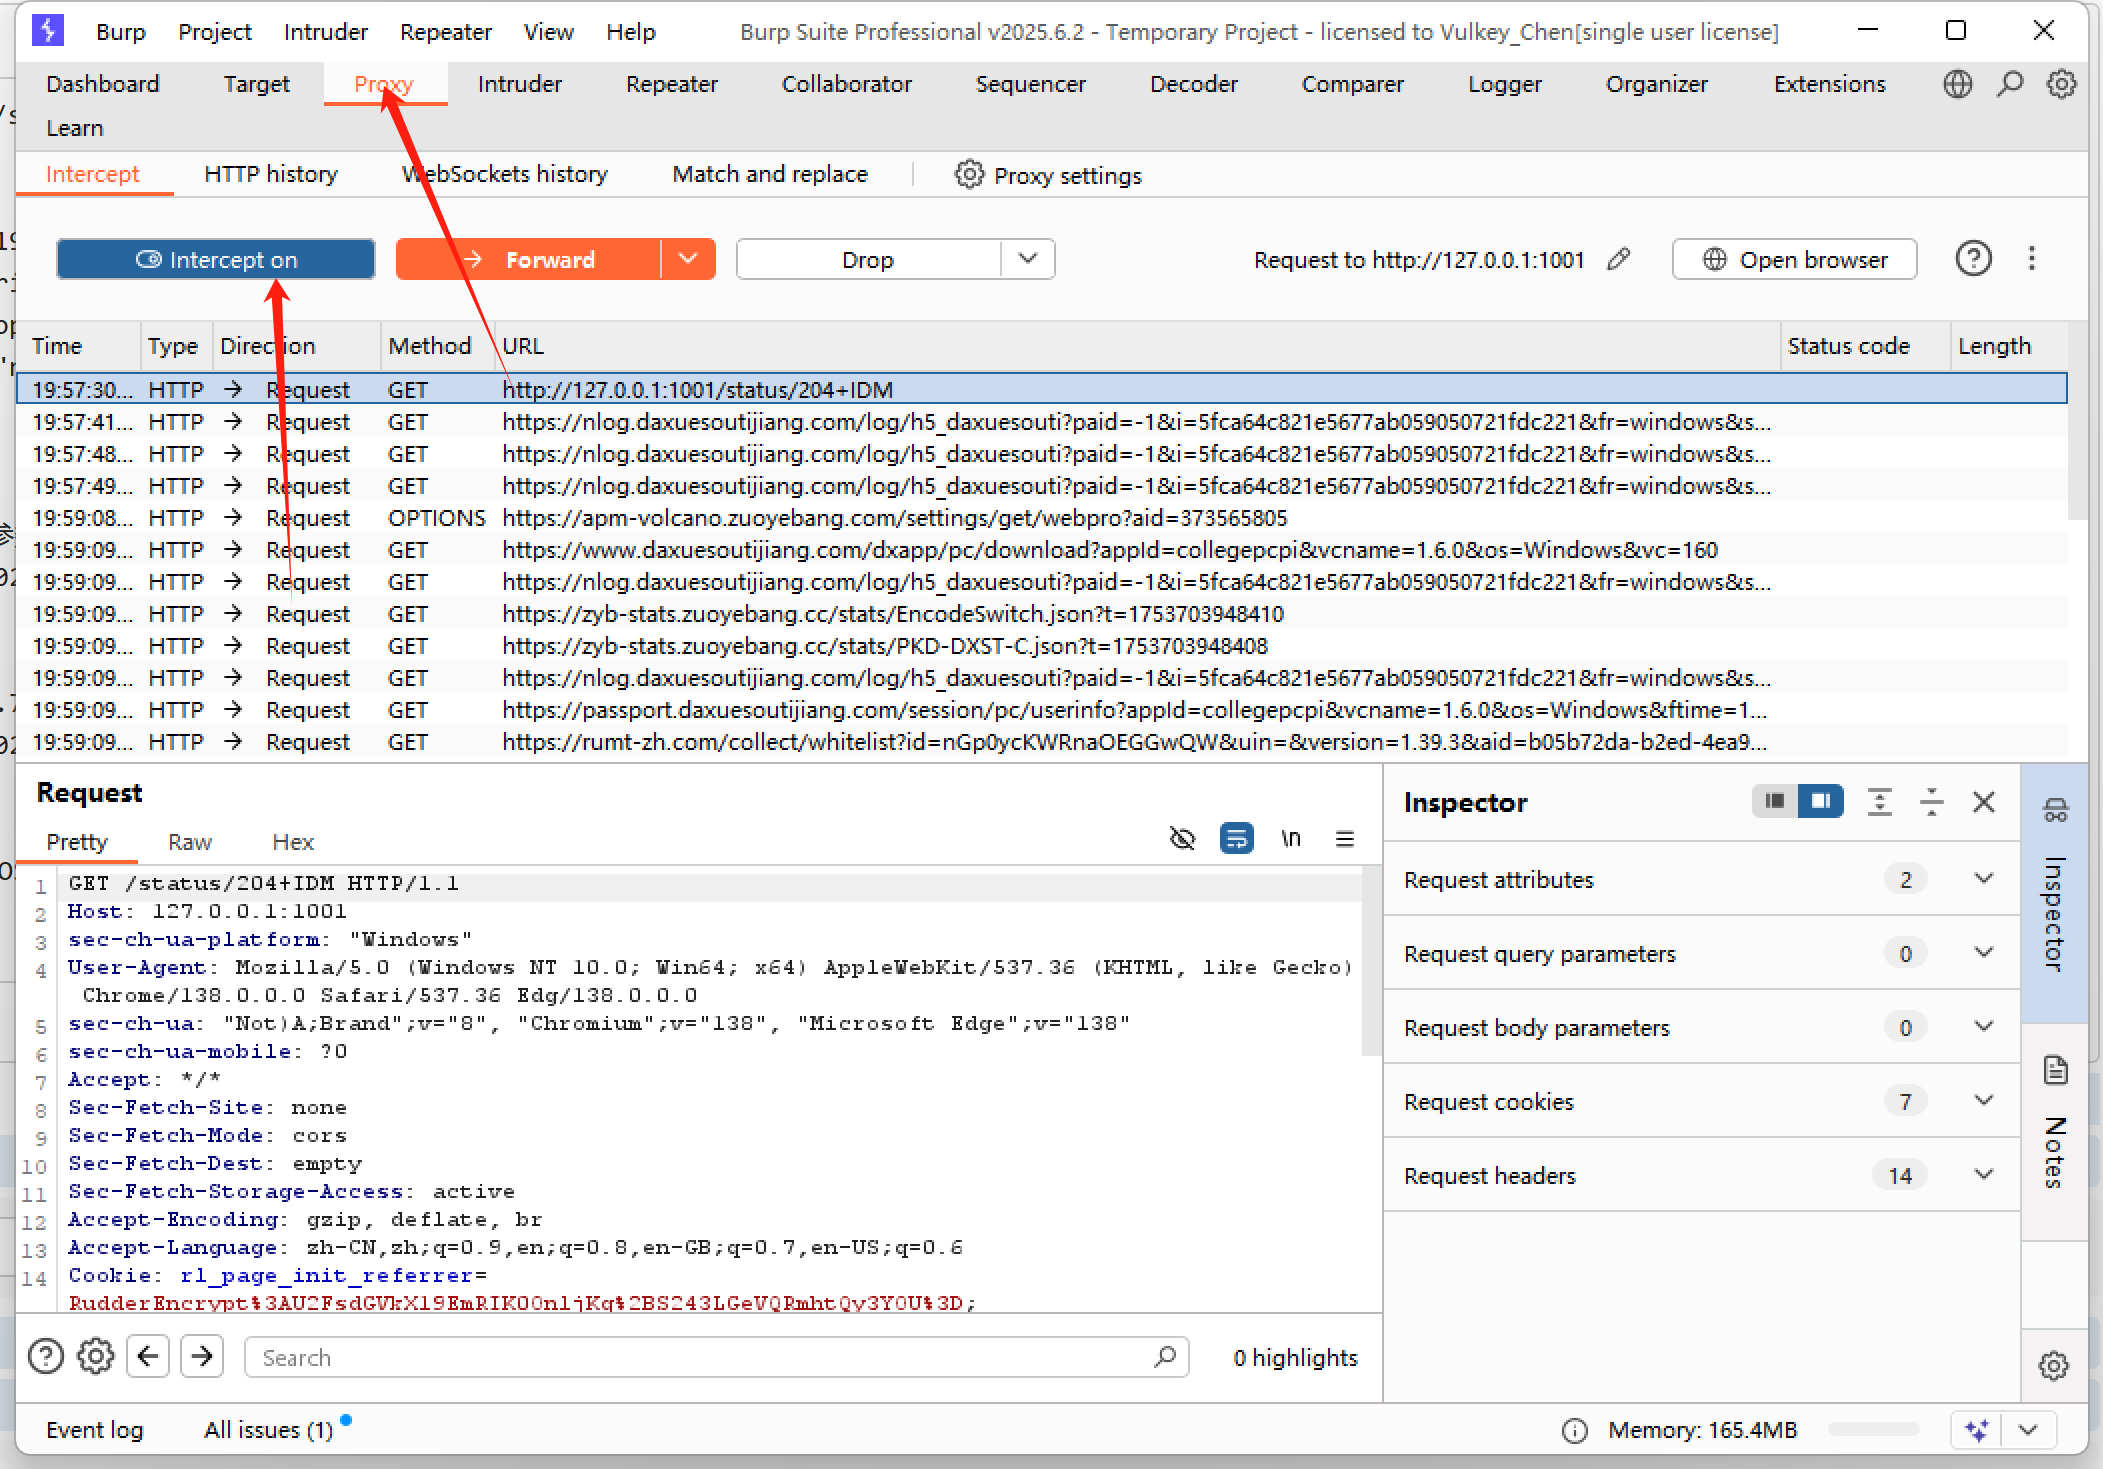Select row with EncodeSwitch.json URL

pos(1041,614)
